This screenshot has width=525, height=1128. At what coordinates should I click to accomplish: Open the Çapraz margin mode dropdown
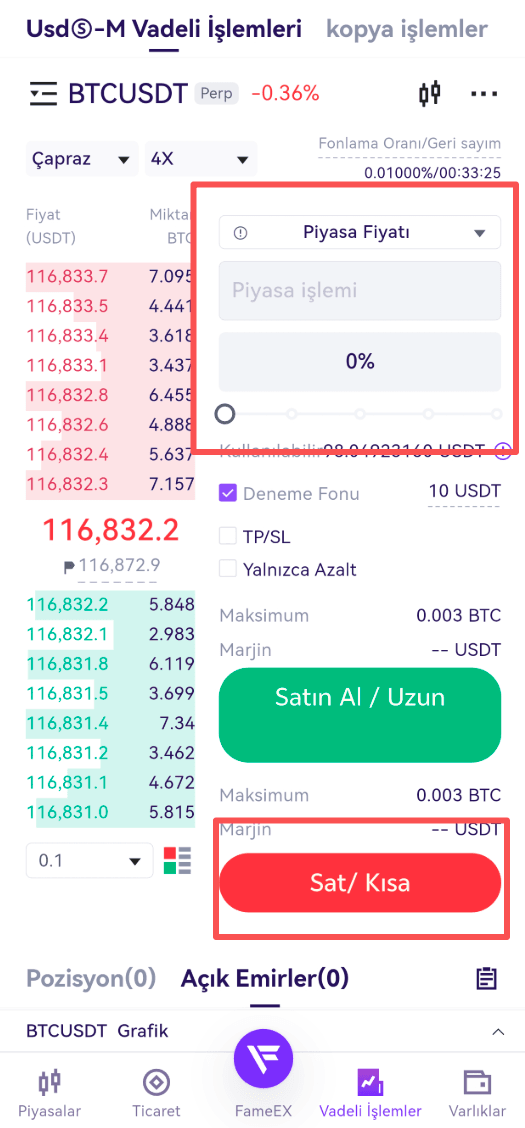[82, 159]
